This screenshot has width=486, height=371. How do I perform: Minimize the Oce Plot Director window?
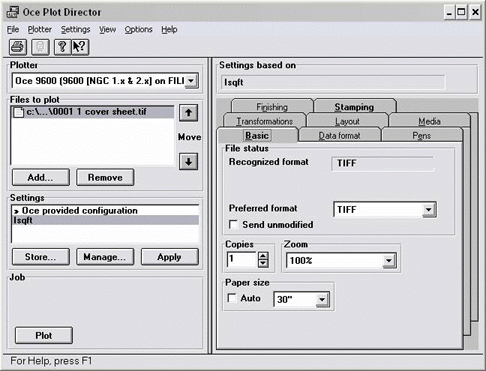coord(450,13)
